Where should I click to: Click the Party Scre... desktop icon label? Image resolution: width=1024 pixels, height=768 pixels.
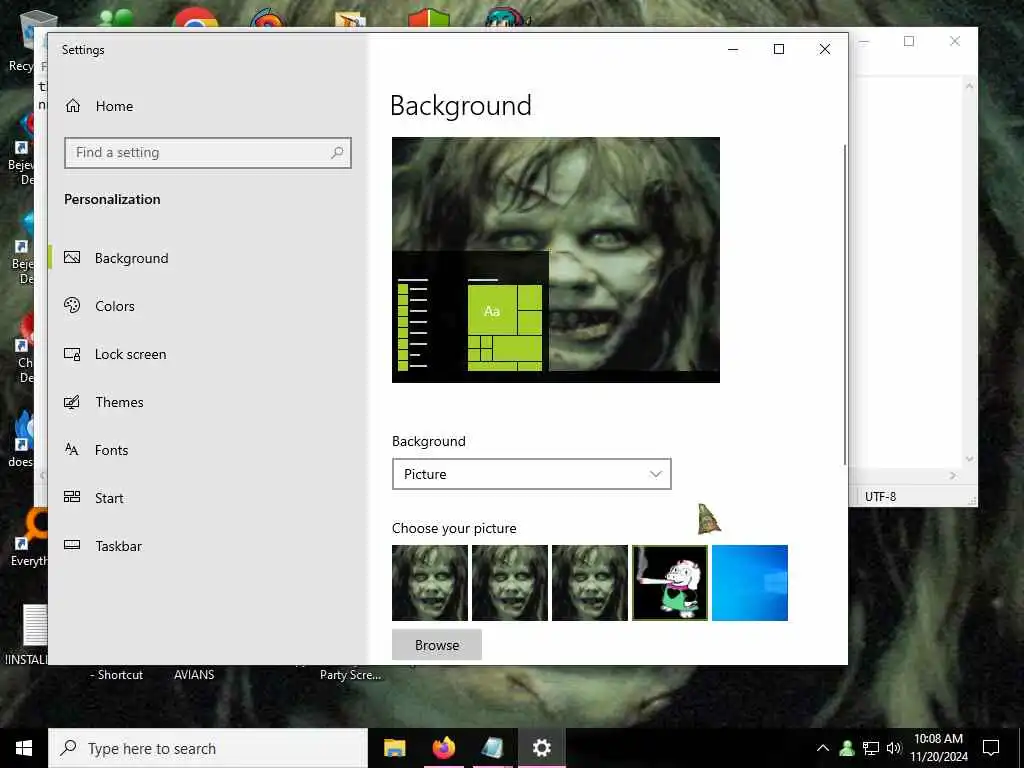click(x=350, y=675)
